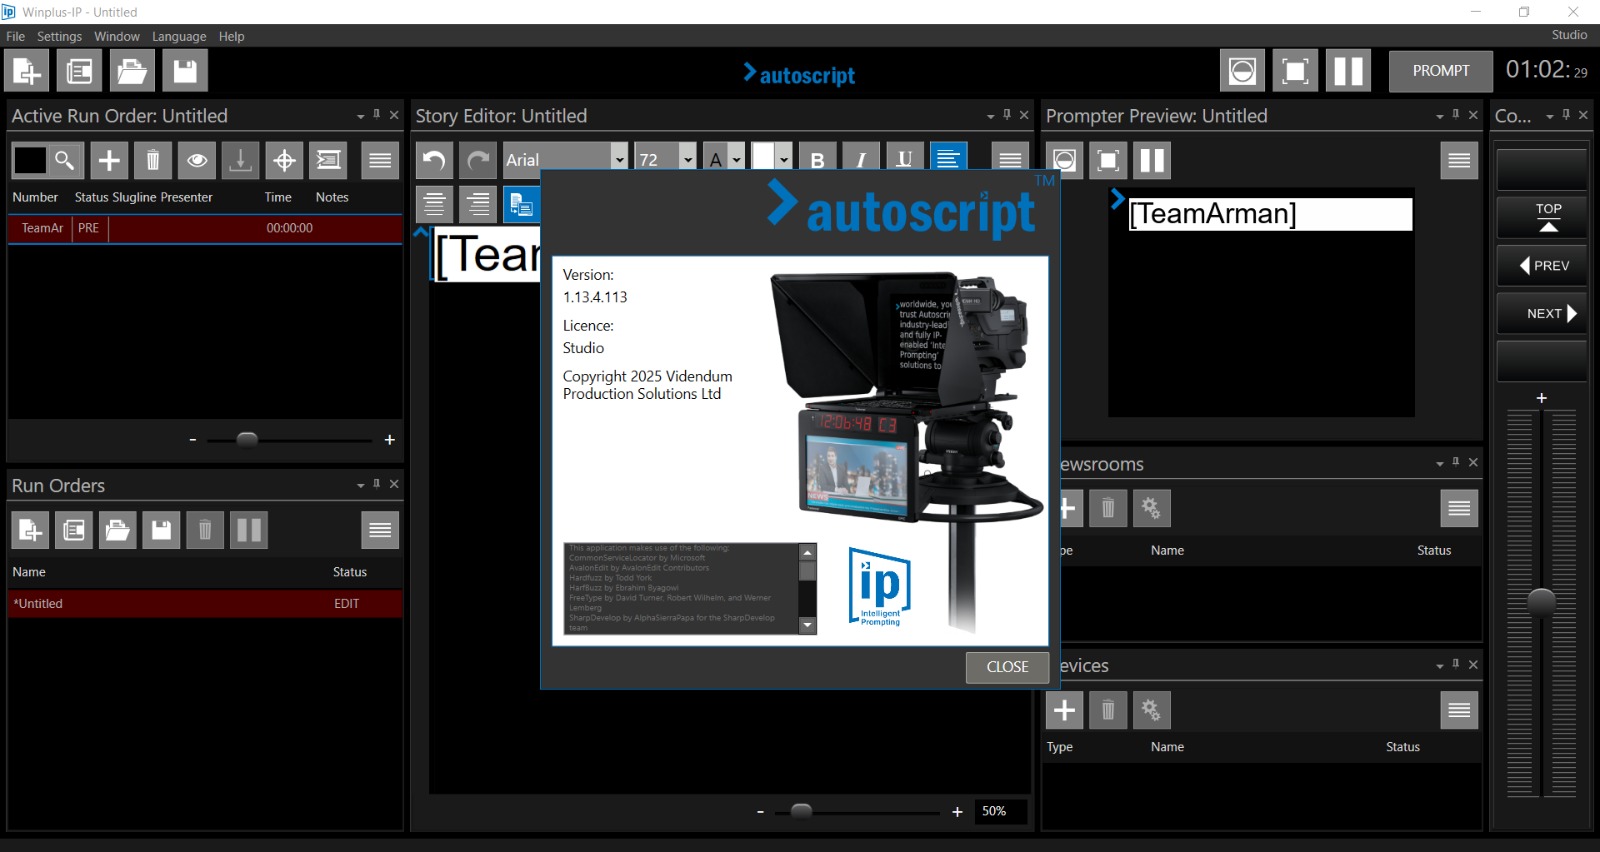Toggle fullscreen icon in top bar
This screenshot has height=852, width=1600.
tap(1295, 71)
